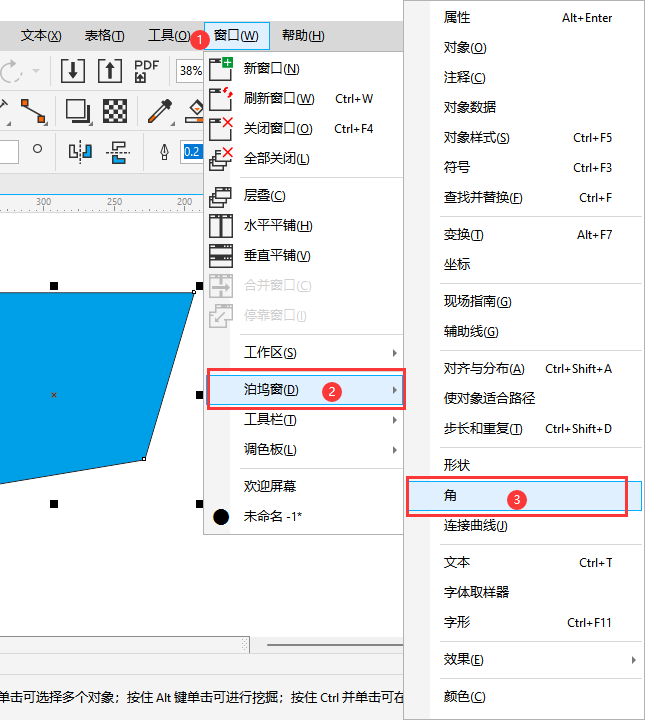This screenshot has width=645, height=720.
Task: Click the Refresh Window icon
Action: point(221,99)
